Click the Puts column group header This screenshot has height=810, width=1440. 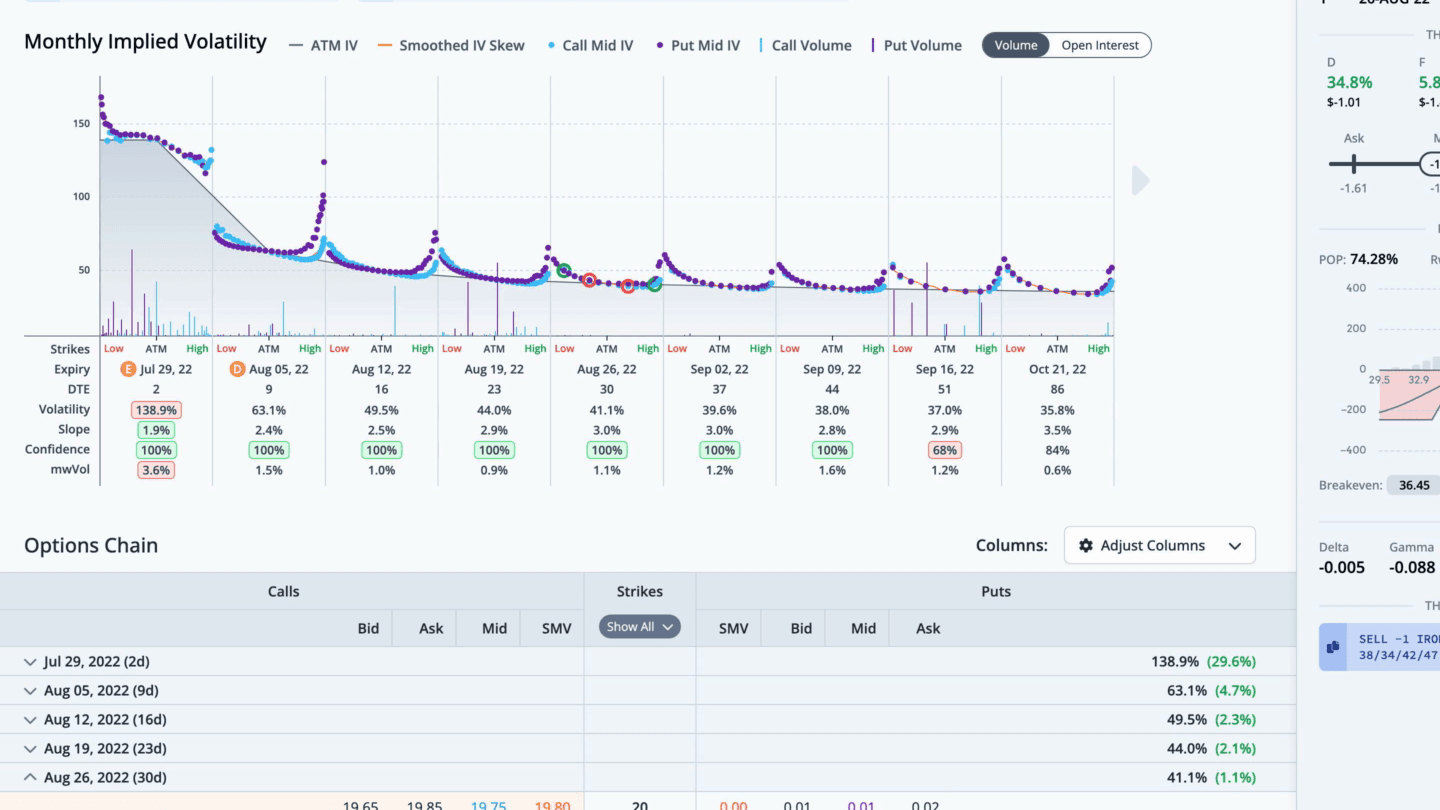click(x=996, y=592)
